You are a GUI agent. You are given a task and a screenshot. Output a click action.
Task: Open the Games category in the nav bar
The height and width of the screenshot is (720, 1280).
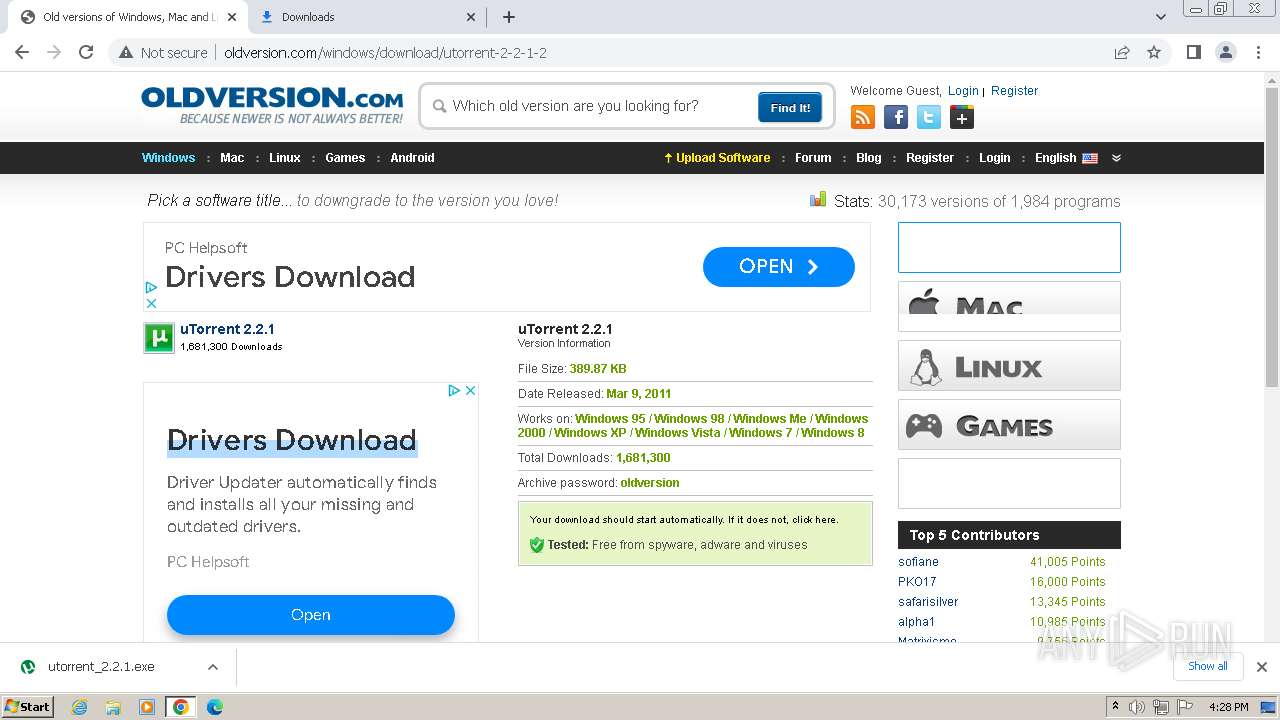345,158
